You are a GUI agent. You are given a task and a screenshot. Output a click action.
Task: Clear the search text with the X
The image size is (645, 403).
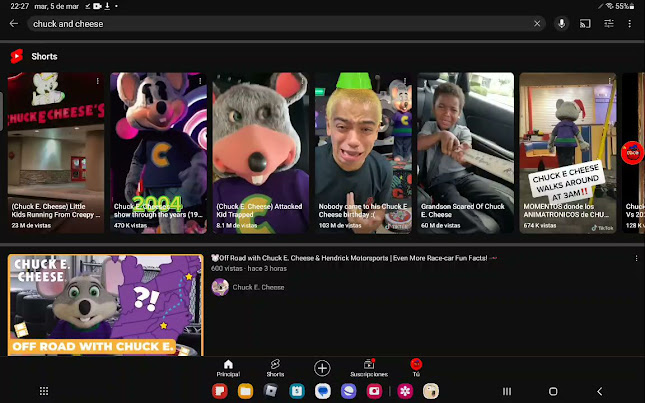coord(537,23)
